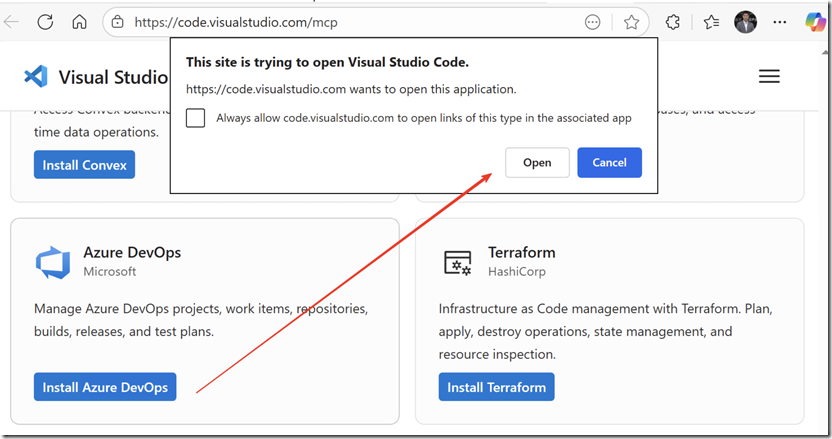Click Visual Studio site title text
The height and width of the screenshot is (439, 832).
tap(113, 78)
